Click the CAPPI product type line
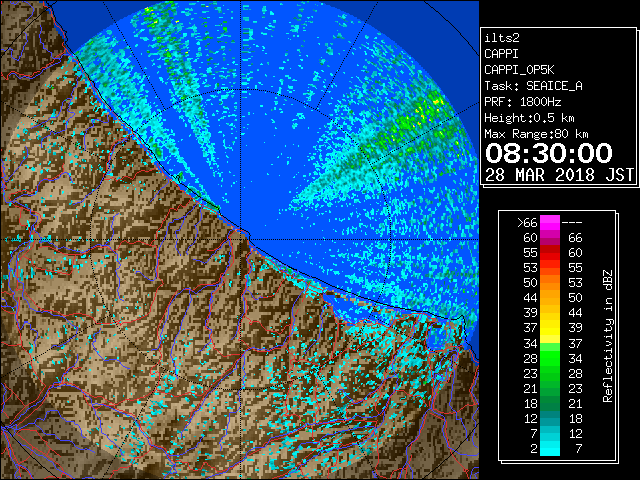The height and width of the screenshot is (480, 640). point(501,54)
